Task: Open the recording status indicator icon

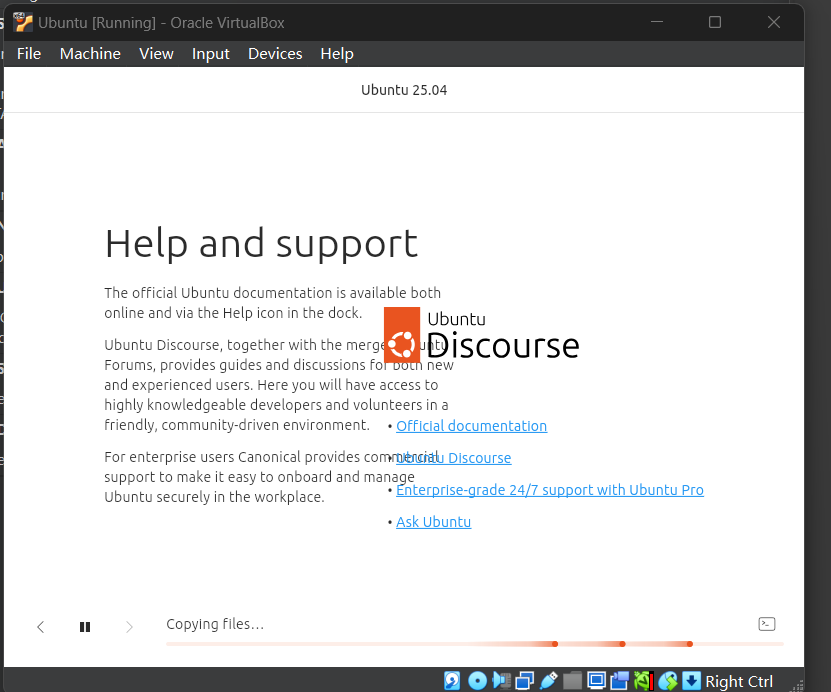Action: coord(620,680)
